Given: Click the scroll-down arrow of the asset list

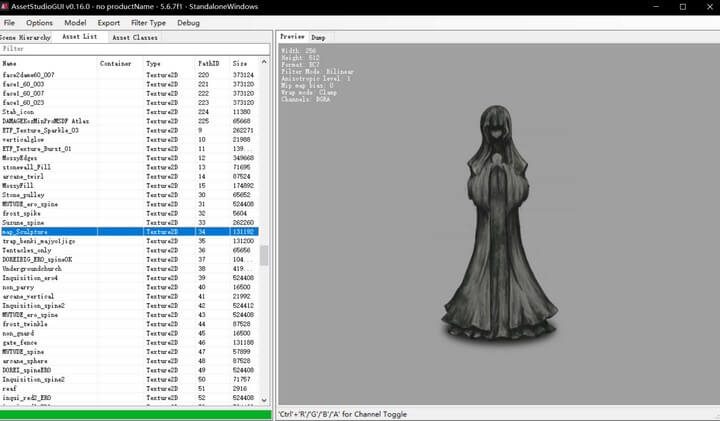Looking at the screenshot, I should (x=265, y=401).
